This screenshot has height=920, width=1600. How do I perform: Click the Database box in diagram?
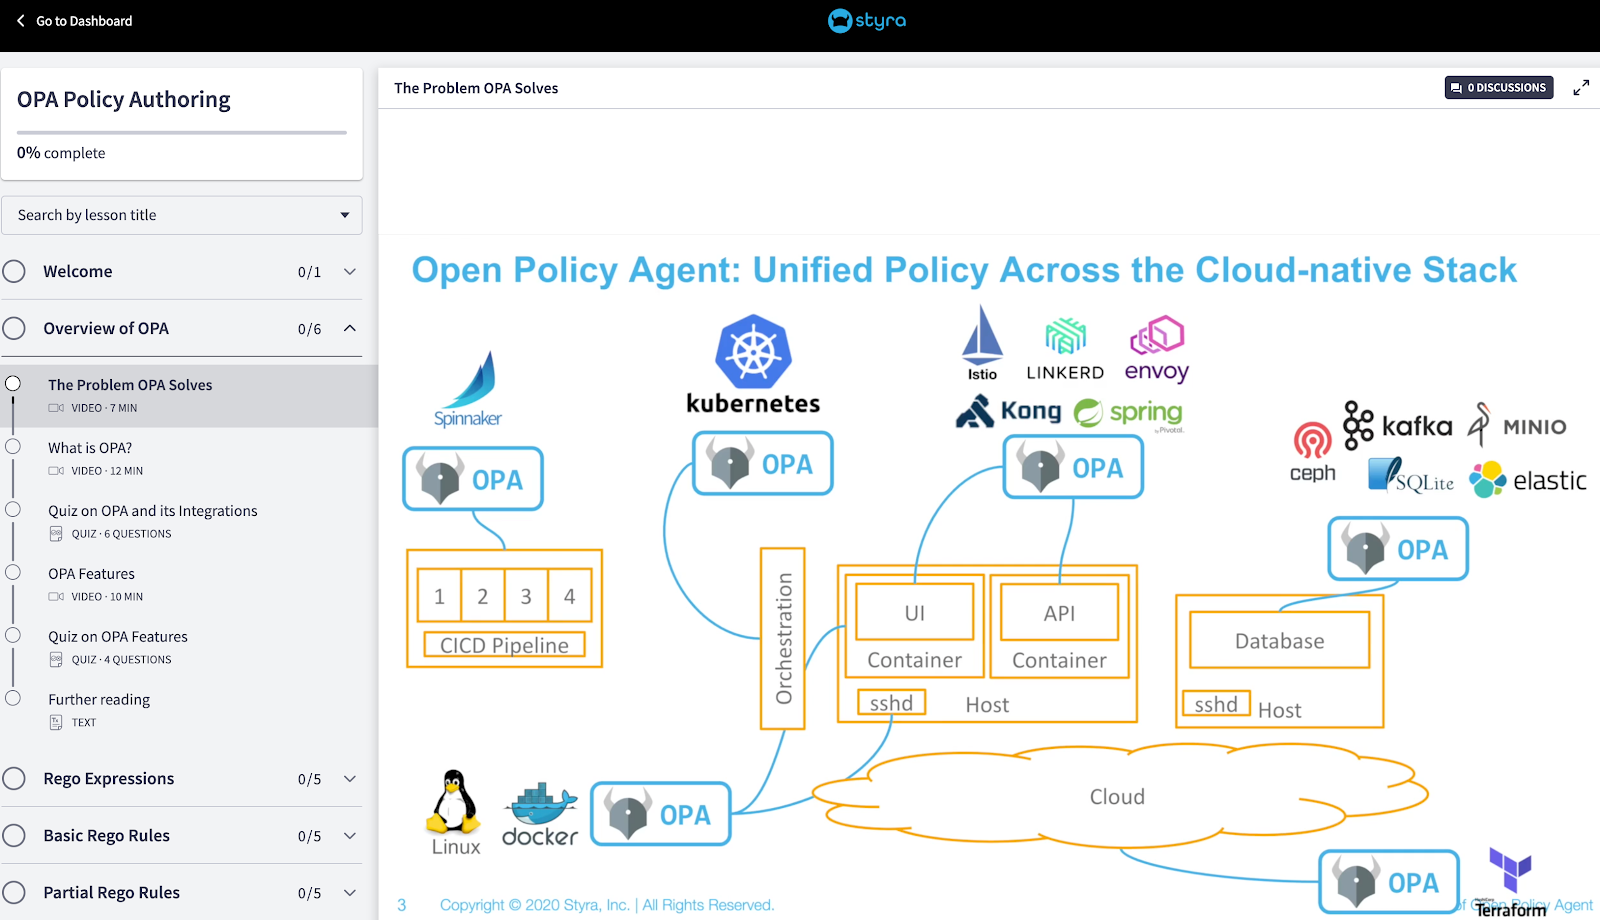click(1279, 640)
